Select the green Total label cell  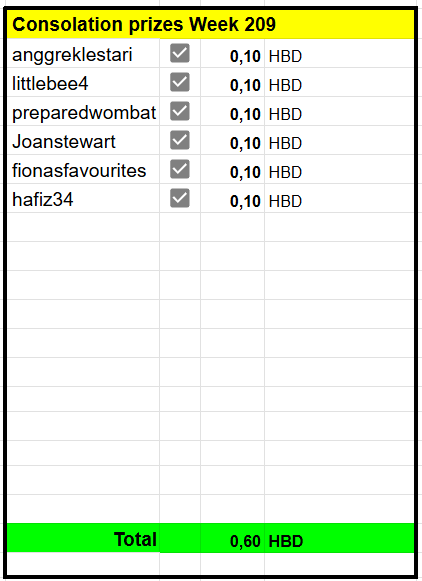83,538
